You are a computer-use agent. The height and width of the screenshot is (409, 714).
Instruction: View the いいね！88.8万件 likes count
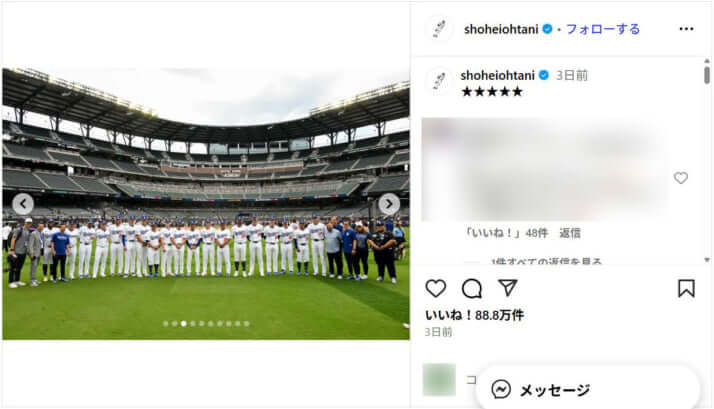click(474, 315)
